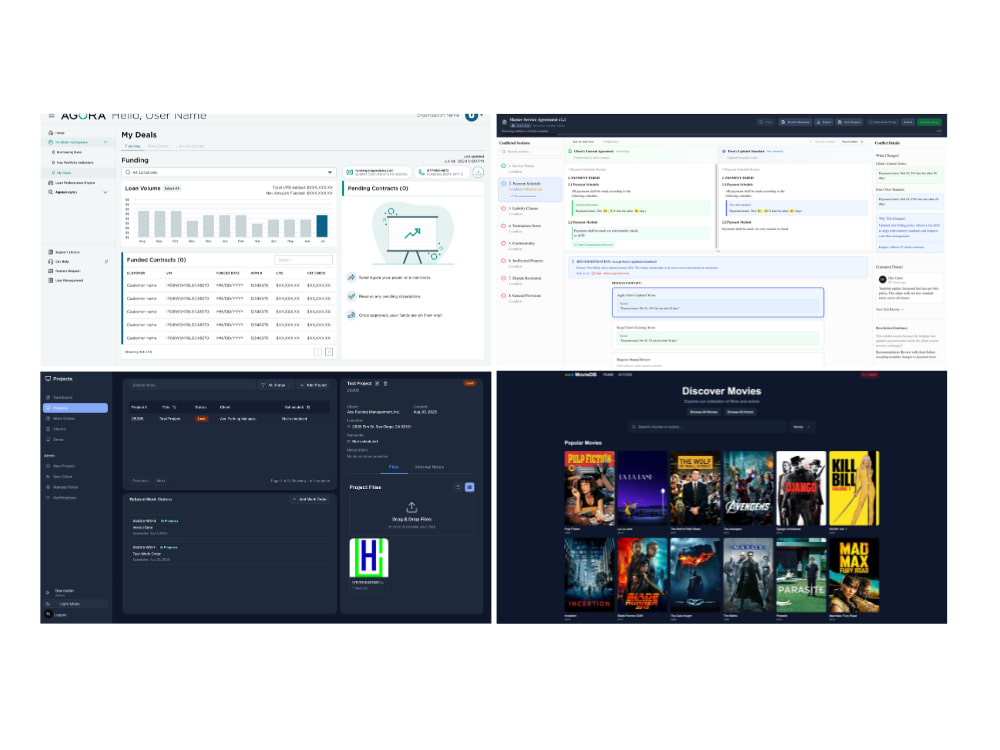Choose the Keep Client's Existing Terms option
1000x750 pixels.
[x=717, y=334]
